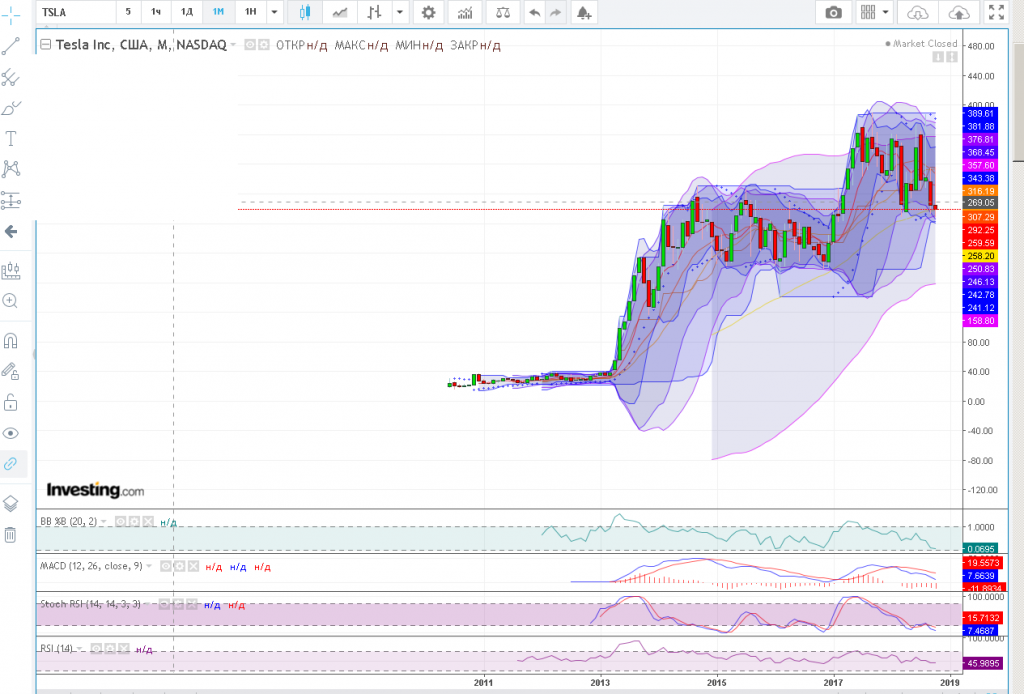Select the long position prediction tool
The width and height of the screenshot is (1024, 694).
[x=11, y=200]
